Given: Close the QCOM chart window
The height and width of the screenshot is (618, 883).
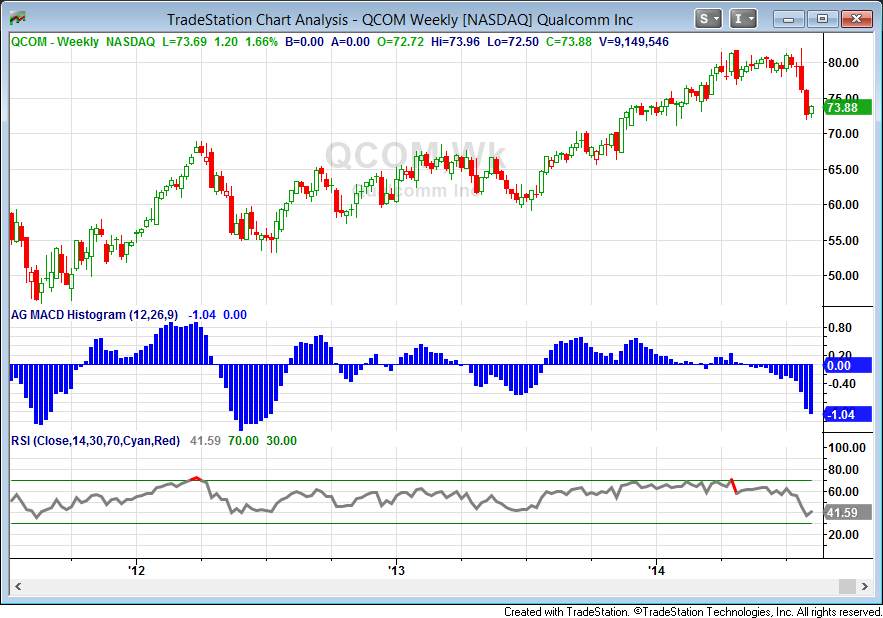Looking at the screenshot, I should click(x=856, y=19).
